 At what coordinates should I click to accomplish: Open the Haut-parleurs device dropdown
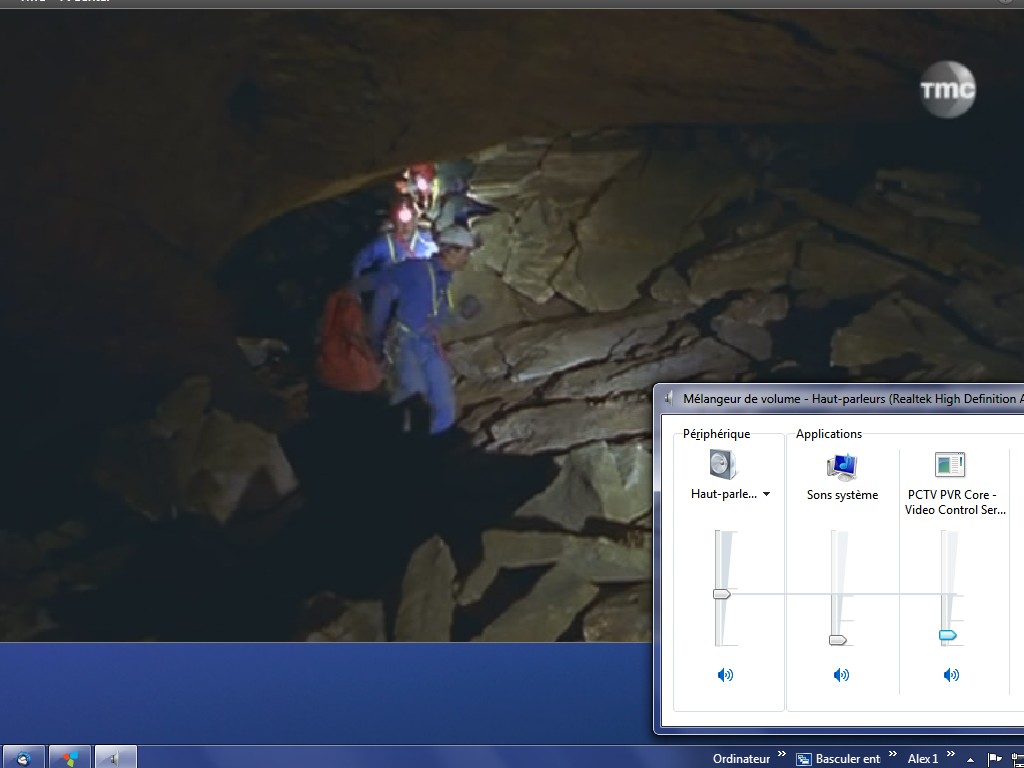click(766, 494)
